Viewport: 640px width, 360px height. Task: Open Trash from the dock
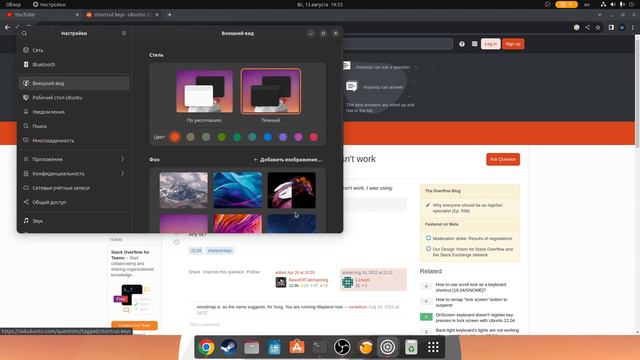pos(411,347)
